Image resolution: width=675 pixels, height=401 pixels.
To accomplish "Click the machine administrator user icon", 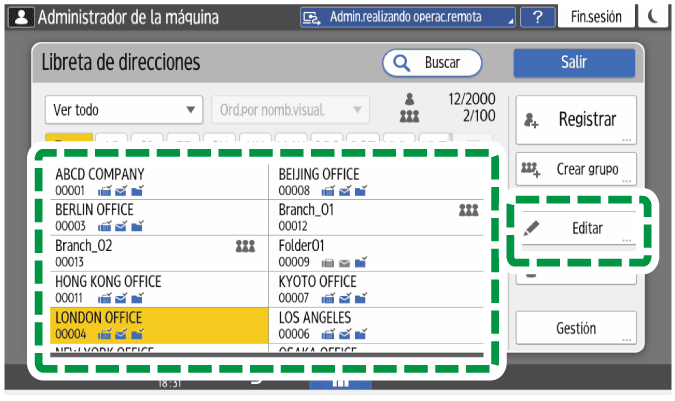I will pyautogui.click(x=19, y=17).
